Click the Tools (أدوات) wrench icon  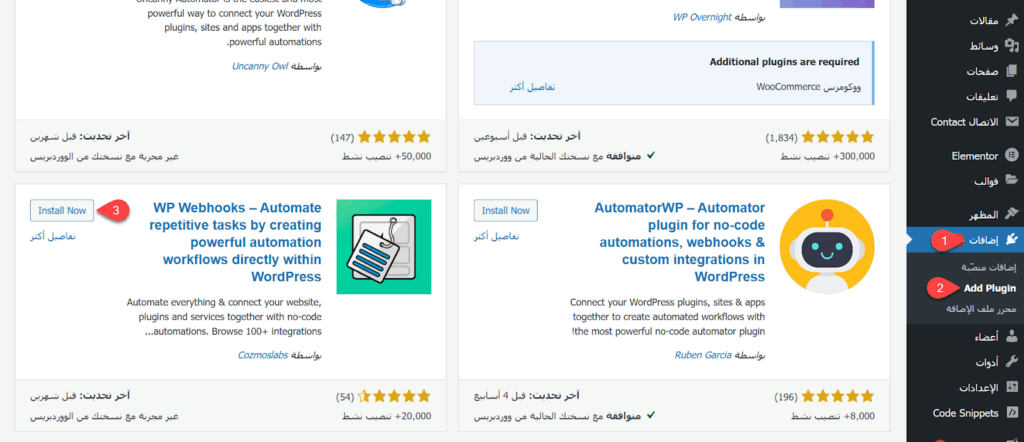(x=1011, y=361)
